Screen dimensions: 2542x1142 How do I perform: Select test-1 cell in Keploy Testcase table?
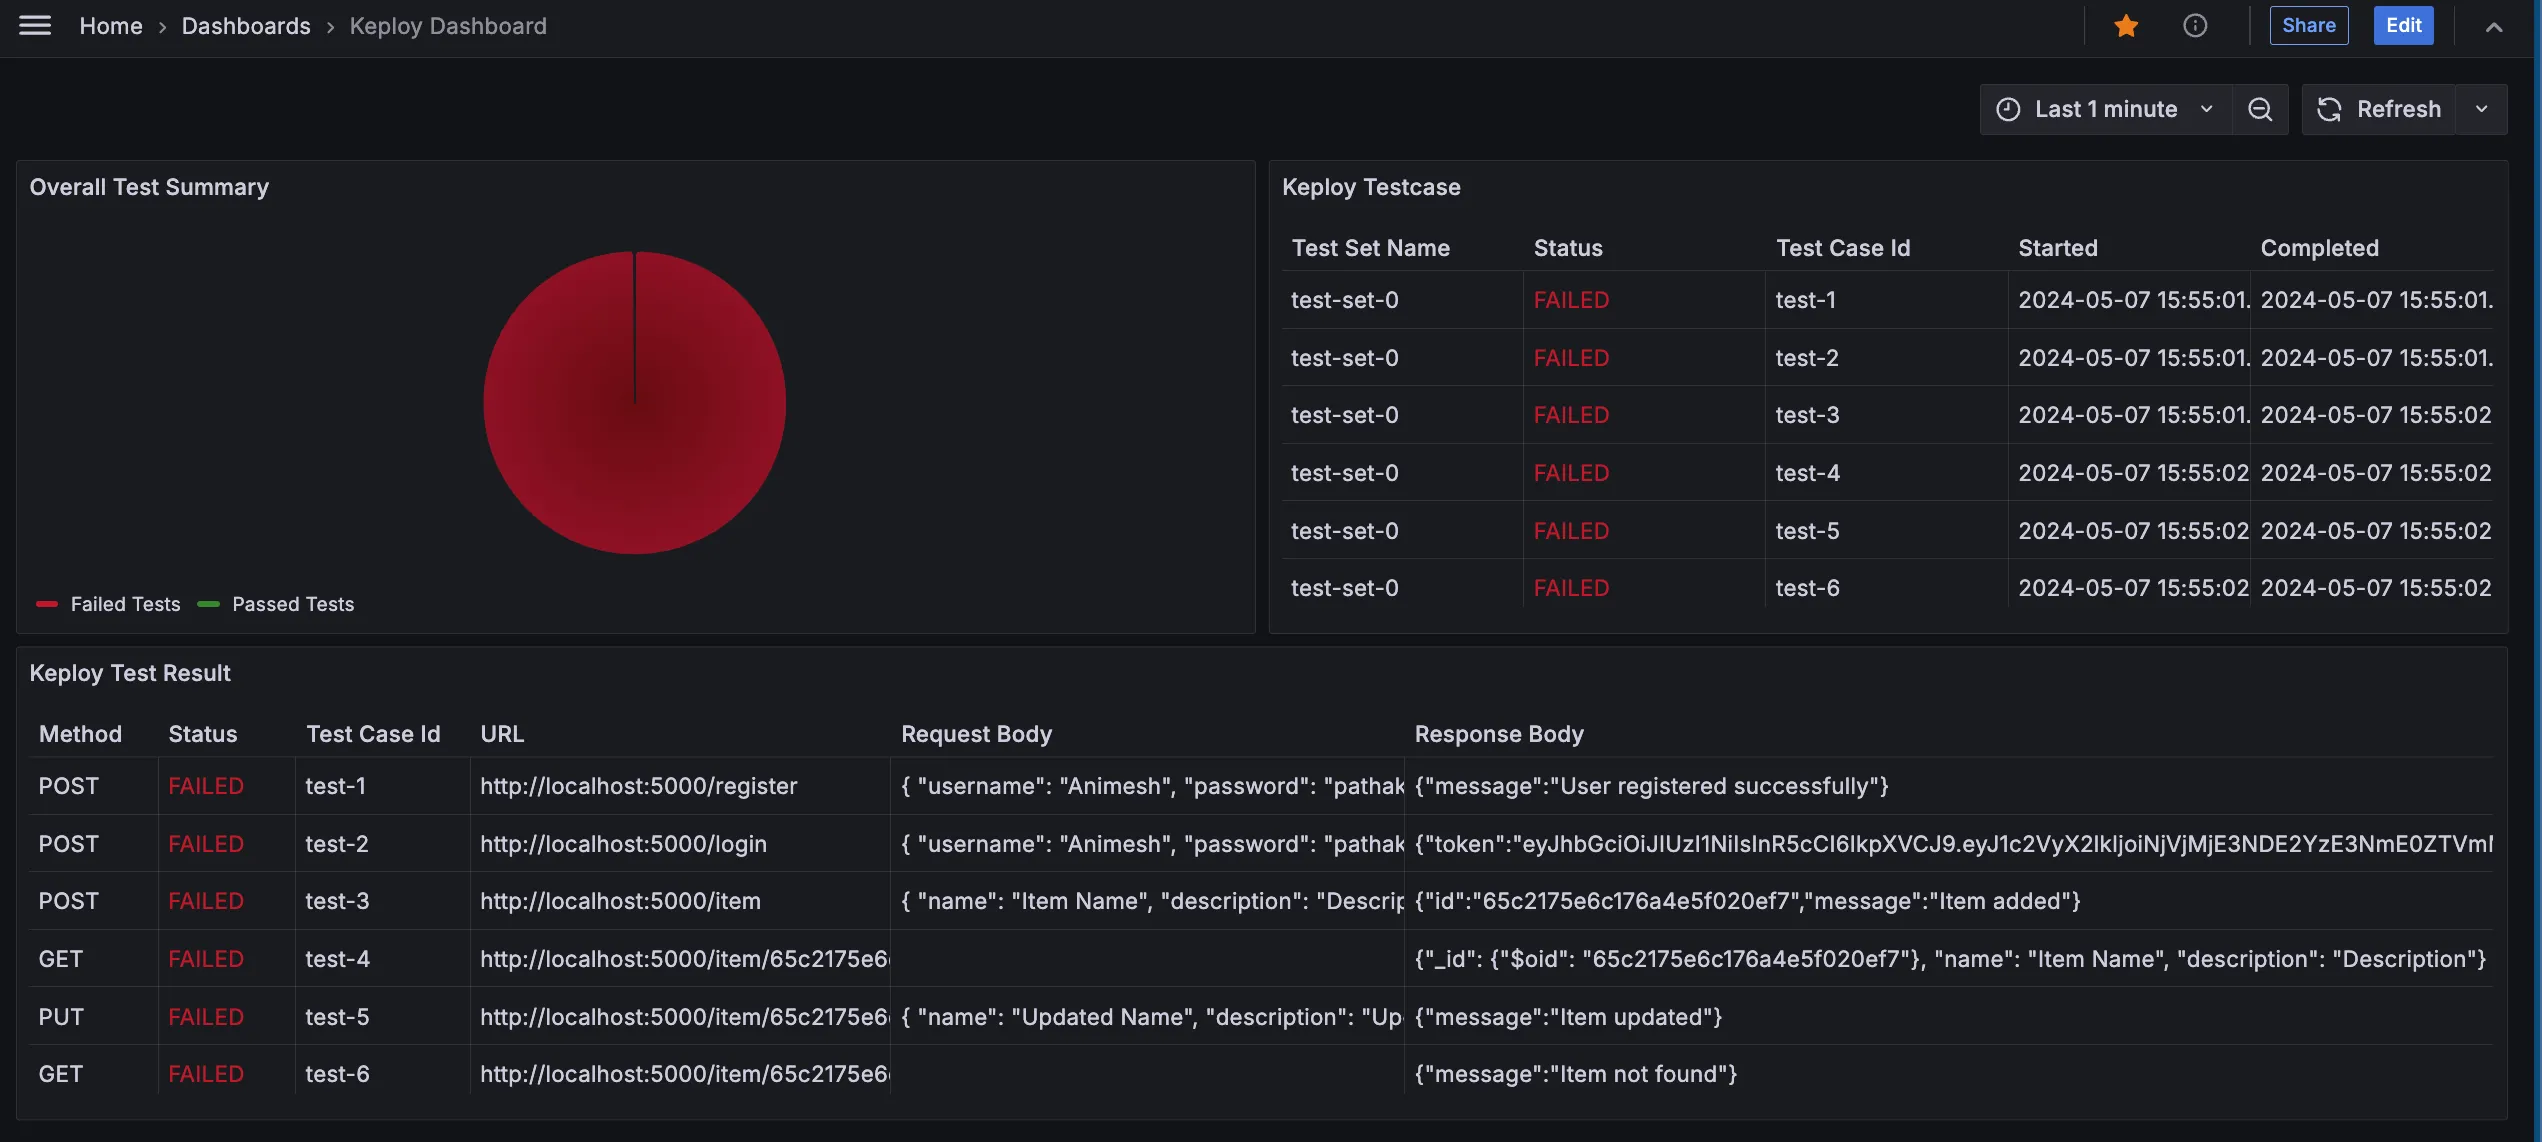click(1886, 300)
